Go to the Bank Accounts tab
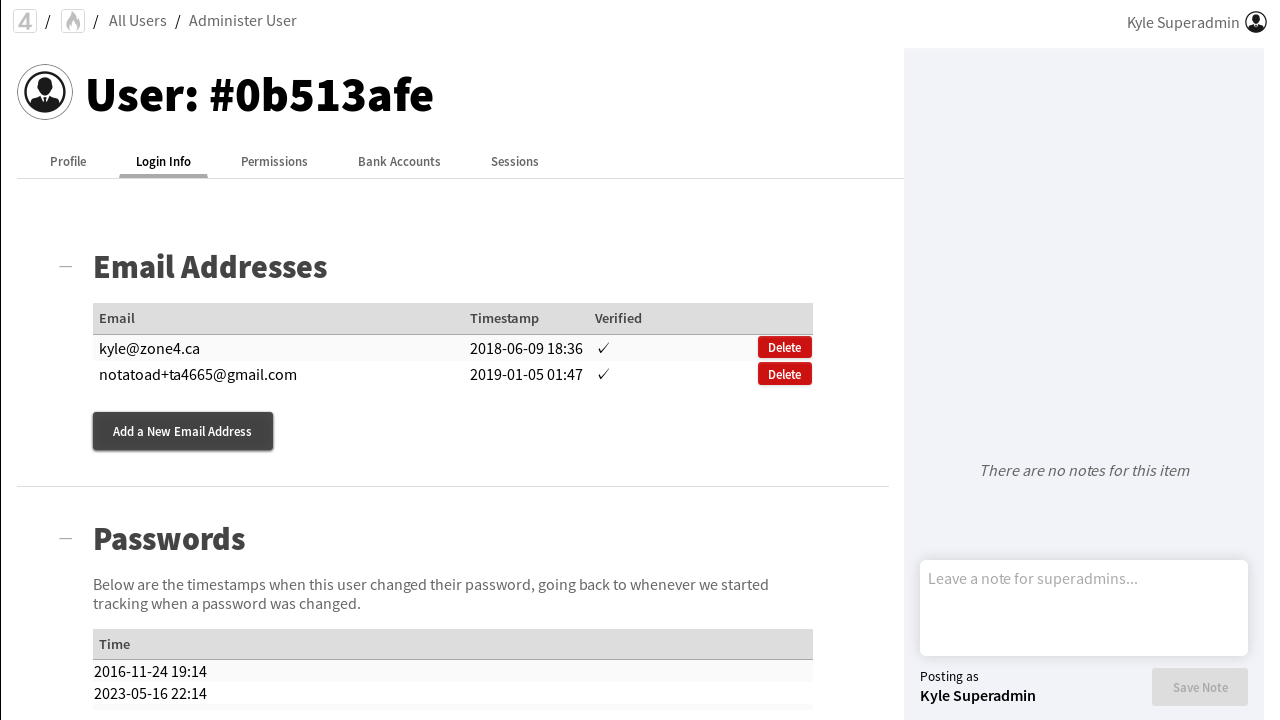 399,162
